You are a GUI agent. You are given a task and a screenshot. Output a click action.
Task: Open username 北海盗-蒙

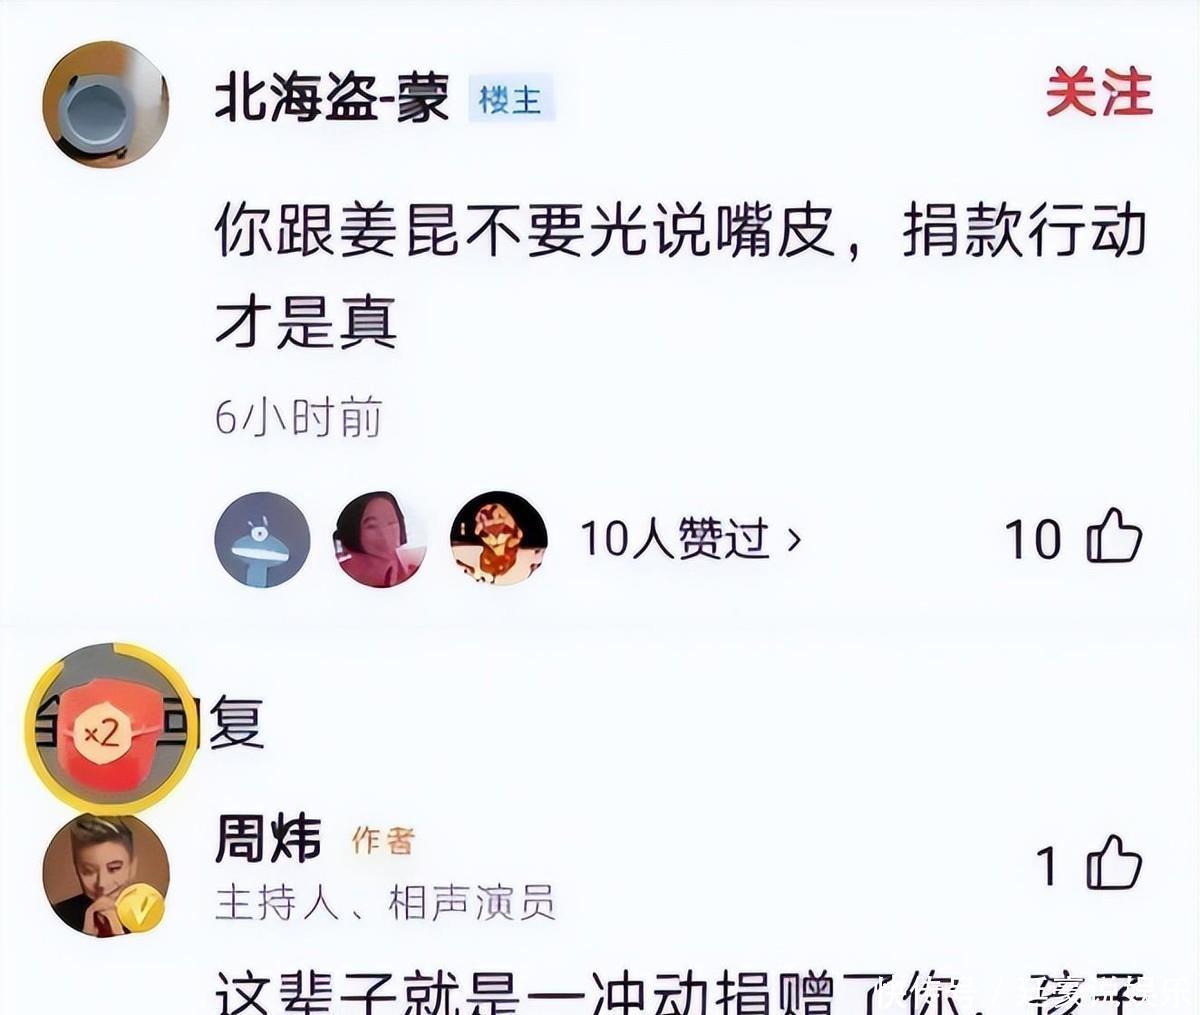pyautogui.click(x=332, y=99)
